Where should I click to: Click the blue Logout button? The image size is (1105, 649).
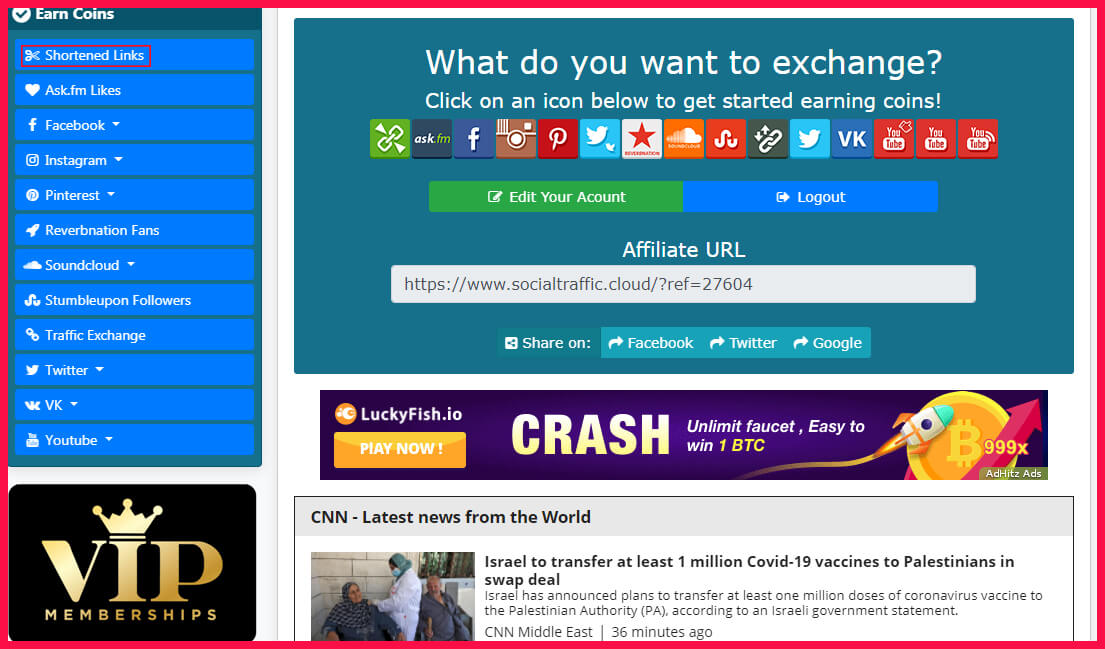(x=810, y=197)
